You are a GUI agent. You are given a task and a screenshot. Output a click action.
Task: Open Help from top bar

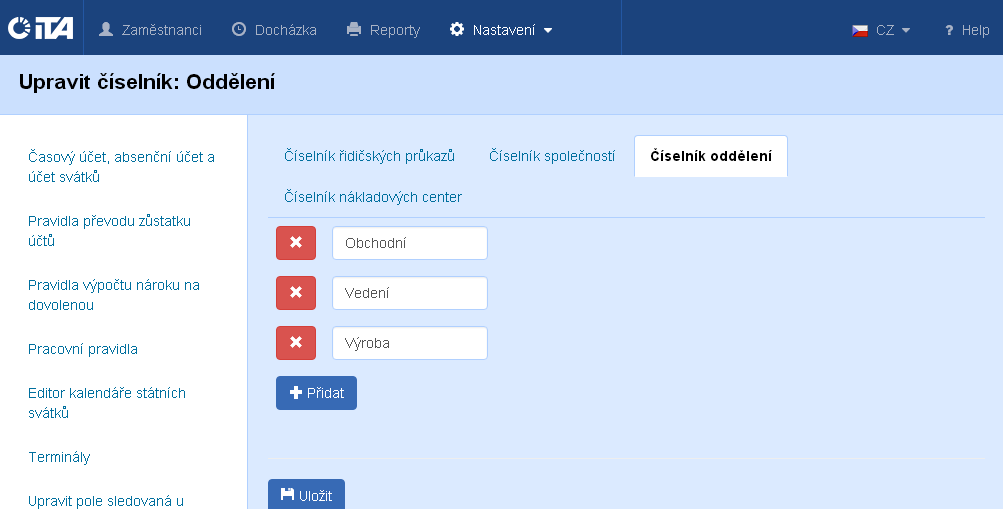[966, 30]
